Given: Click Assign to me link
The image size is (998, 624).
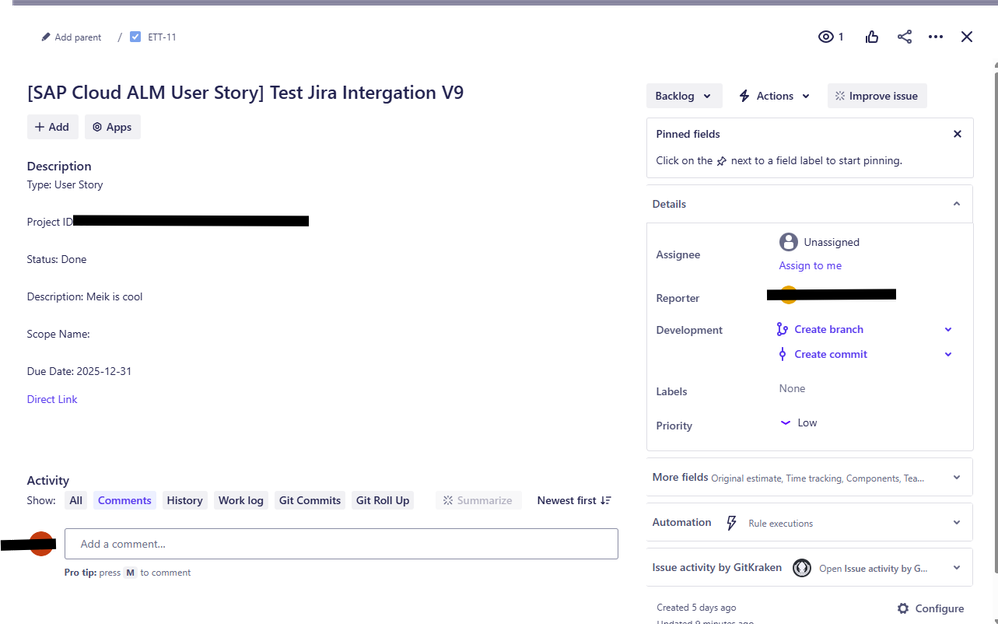Looking at the screenshot, I should [810, 266].
